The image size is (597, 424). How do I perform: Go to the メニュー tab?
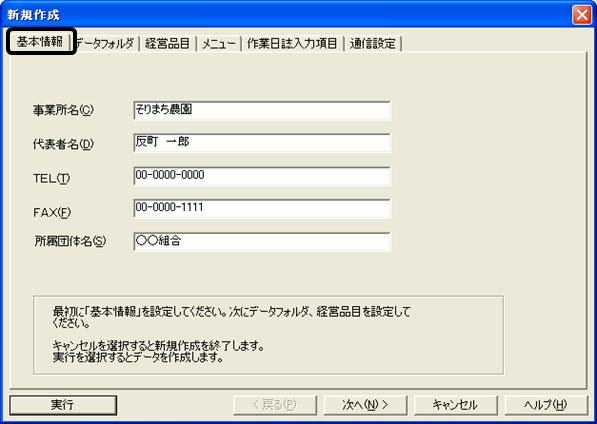click(x=219, y=43)
